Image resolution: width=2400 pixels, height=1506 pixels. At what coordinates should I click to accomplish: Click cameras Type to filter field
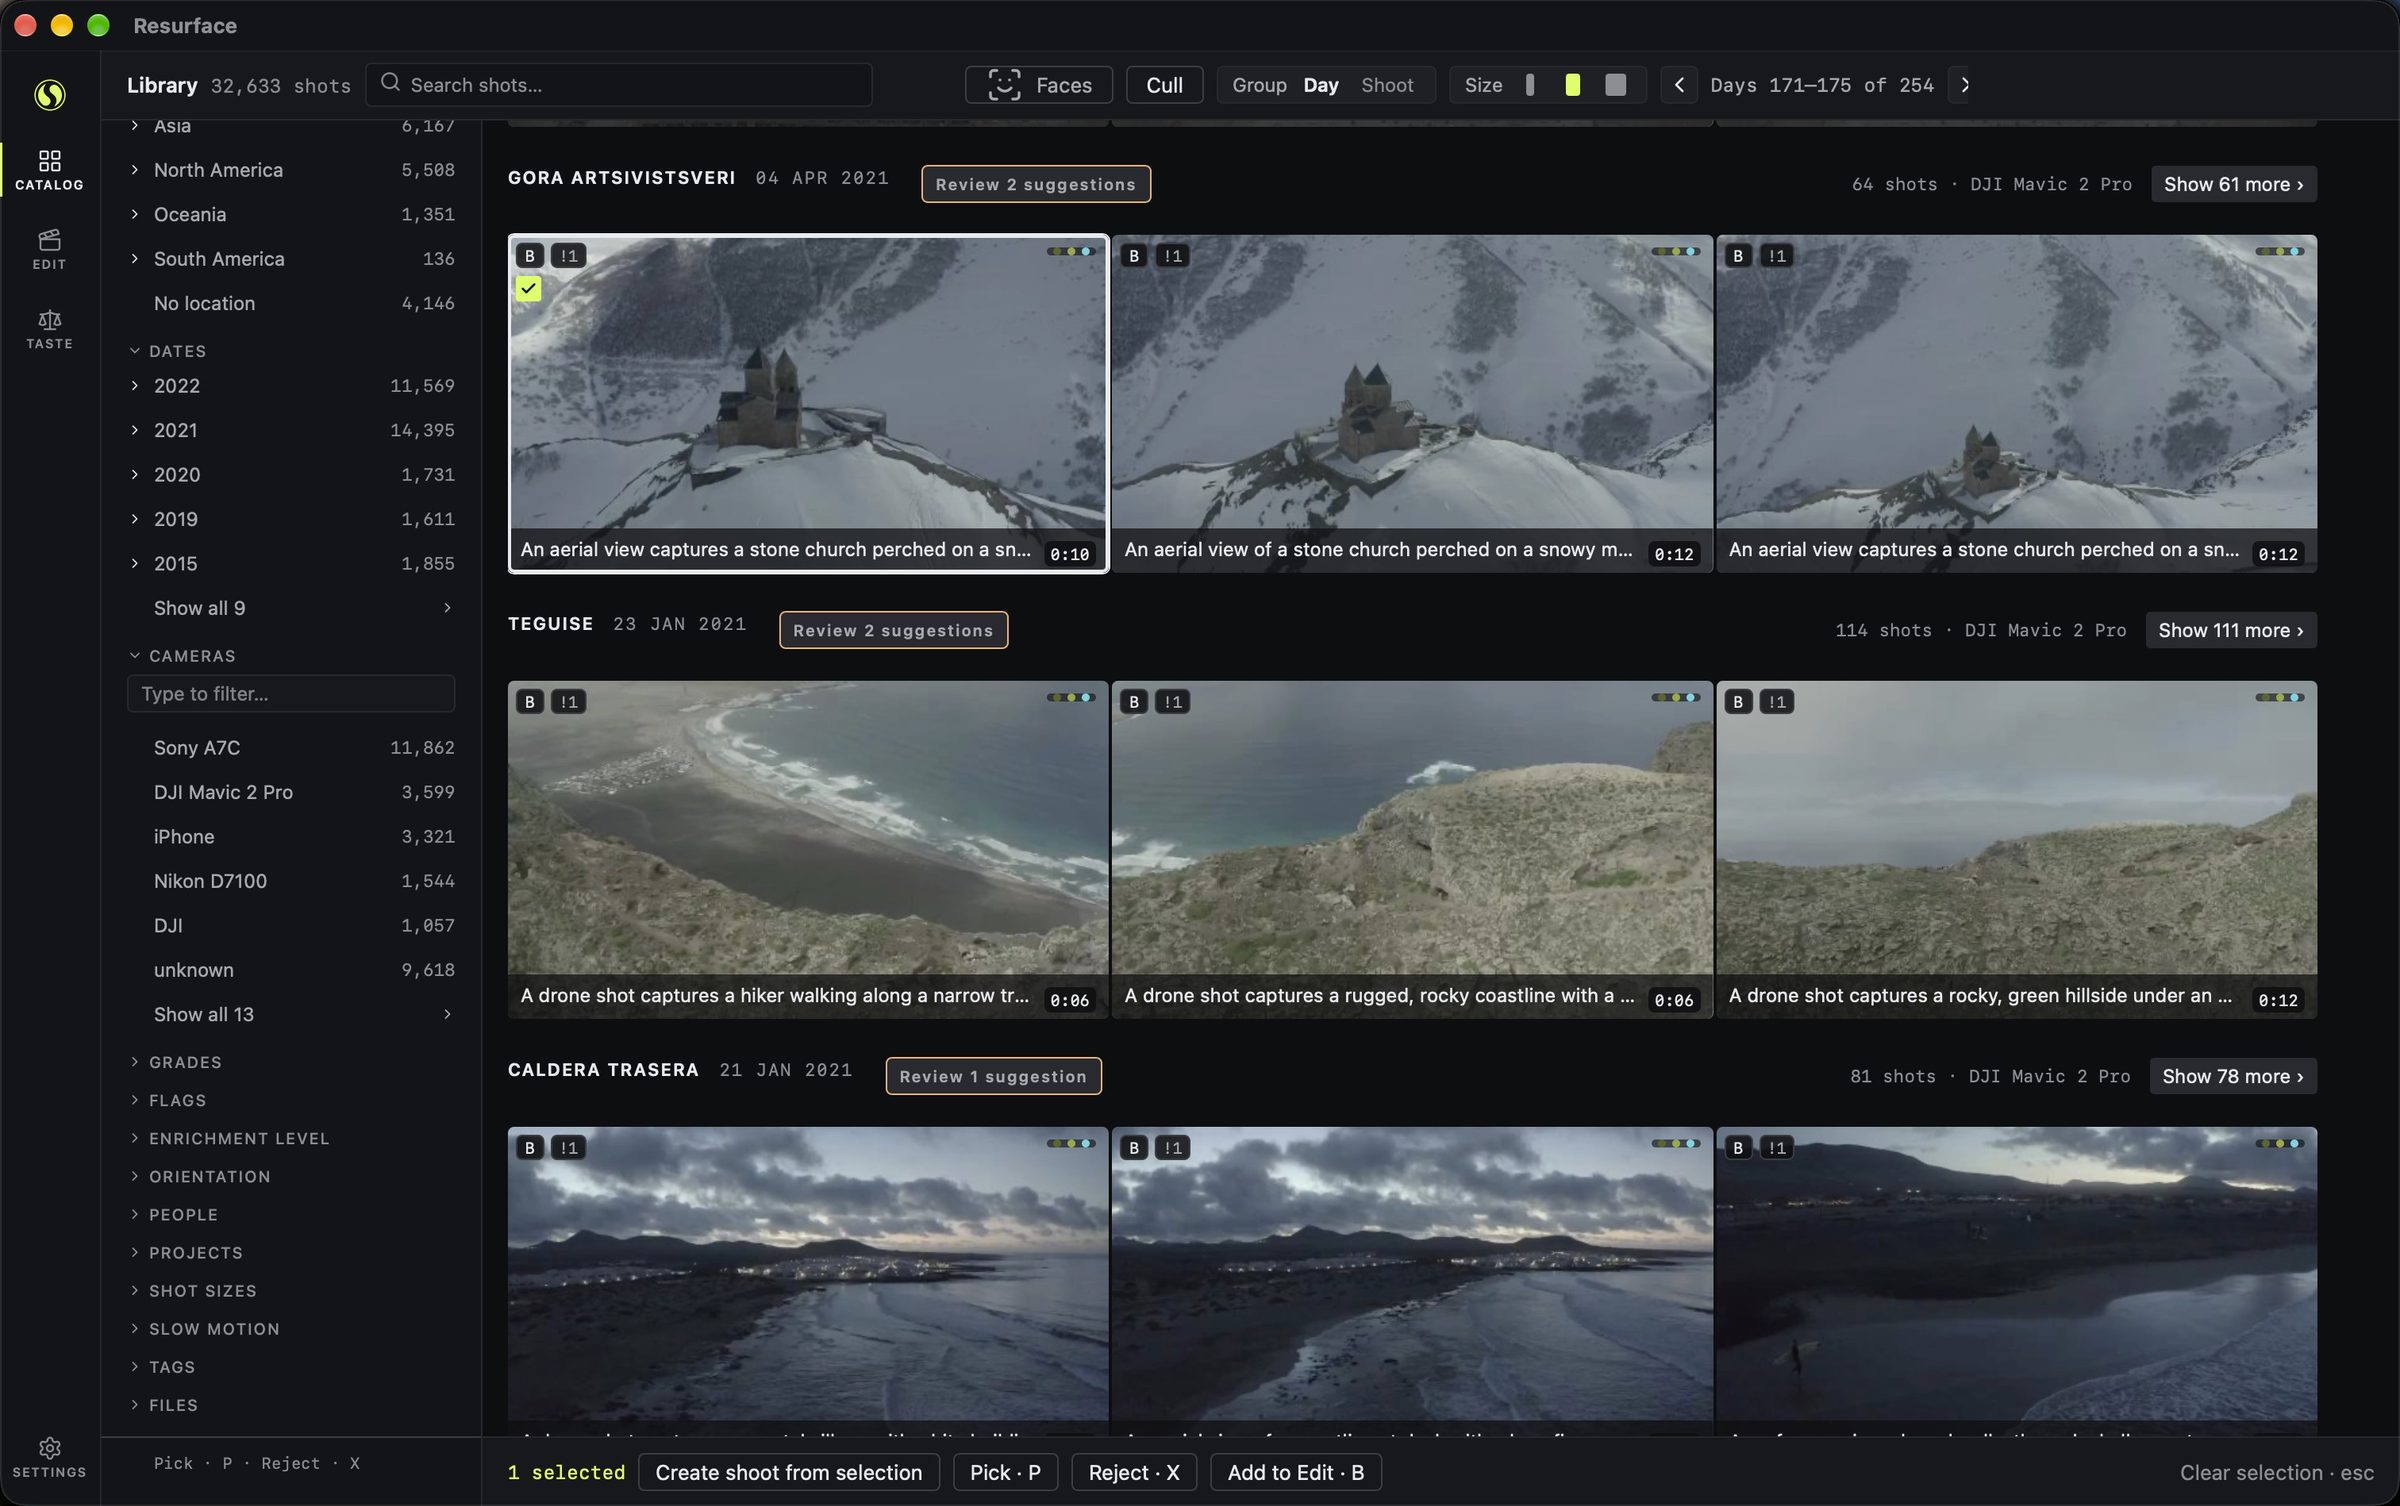pos(291,694)
